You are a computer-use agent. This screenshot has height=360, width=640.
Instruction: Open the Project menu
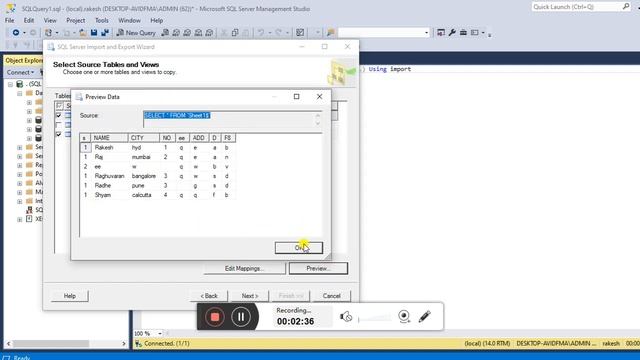pos(76,20)
